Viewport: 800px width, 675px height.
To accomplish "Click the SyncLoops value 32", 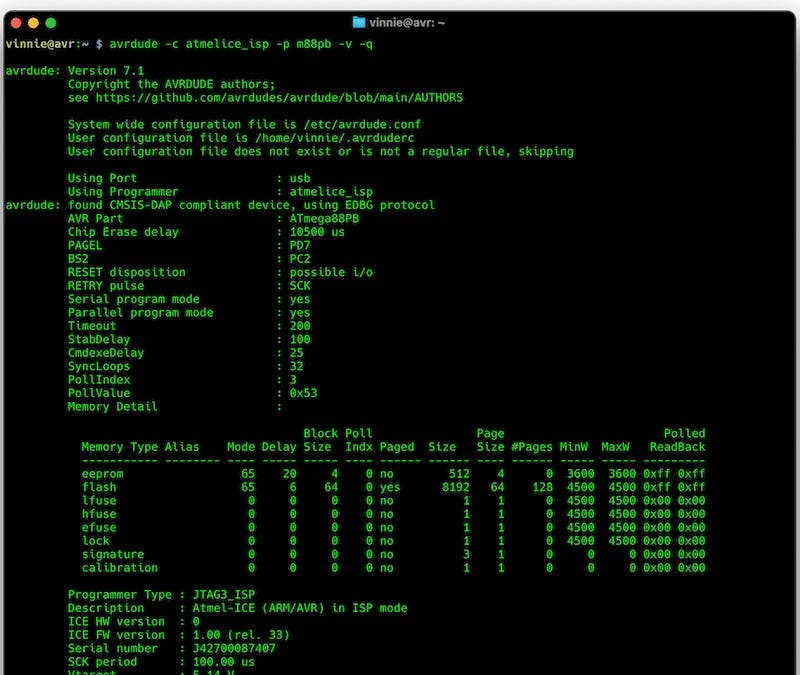I will pyautogui.click(x=296, y=366).
